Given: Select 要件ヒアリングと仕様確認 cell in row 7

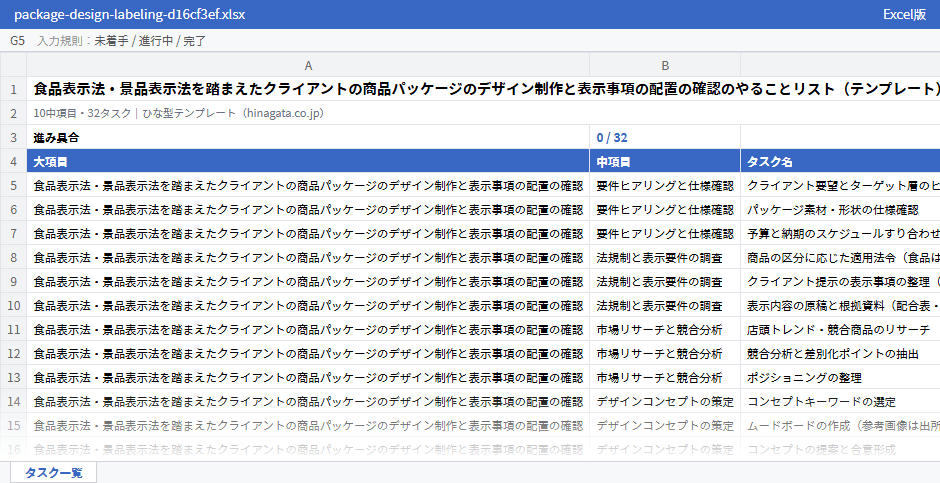Looking at the screenshot, I should pos(665,233).
